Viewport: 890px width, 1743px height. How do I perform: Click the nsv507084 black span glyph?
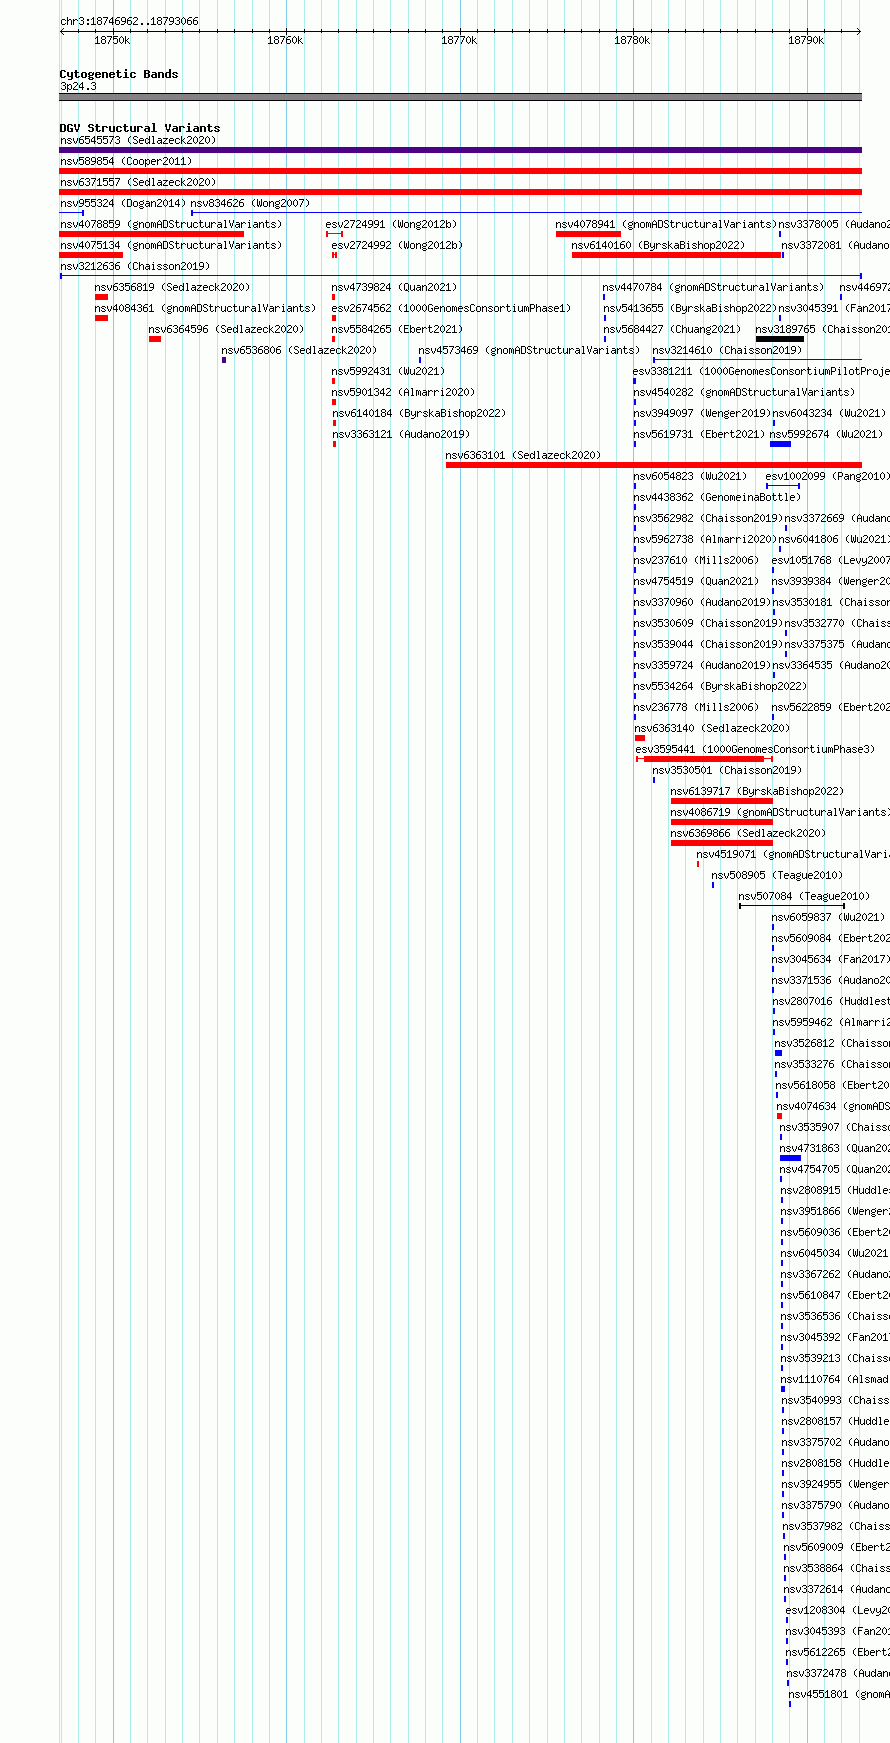click(792, 906)
